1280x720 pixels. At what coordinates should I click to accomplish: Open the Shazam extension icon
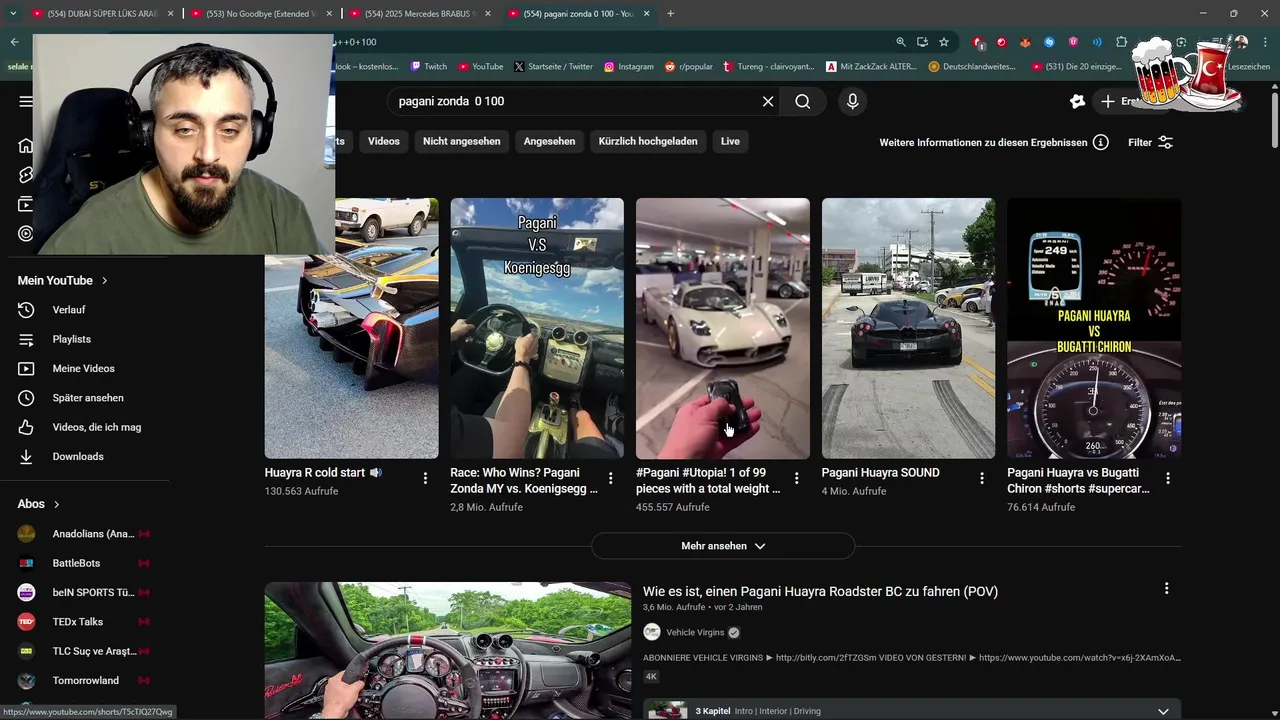(x=1049, y=42)
